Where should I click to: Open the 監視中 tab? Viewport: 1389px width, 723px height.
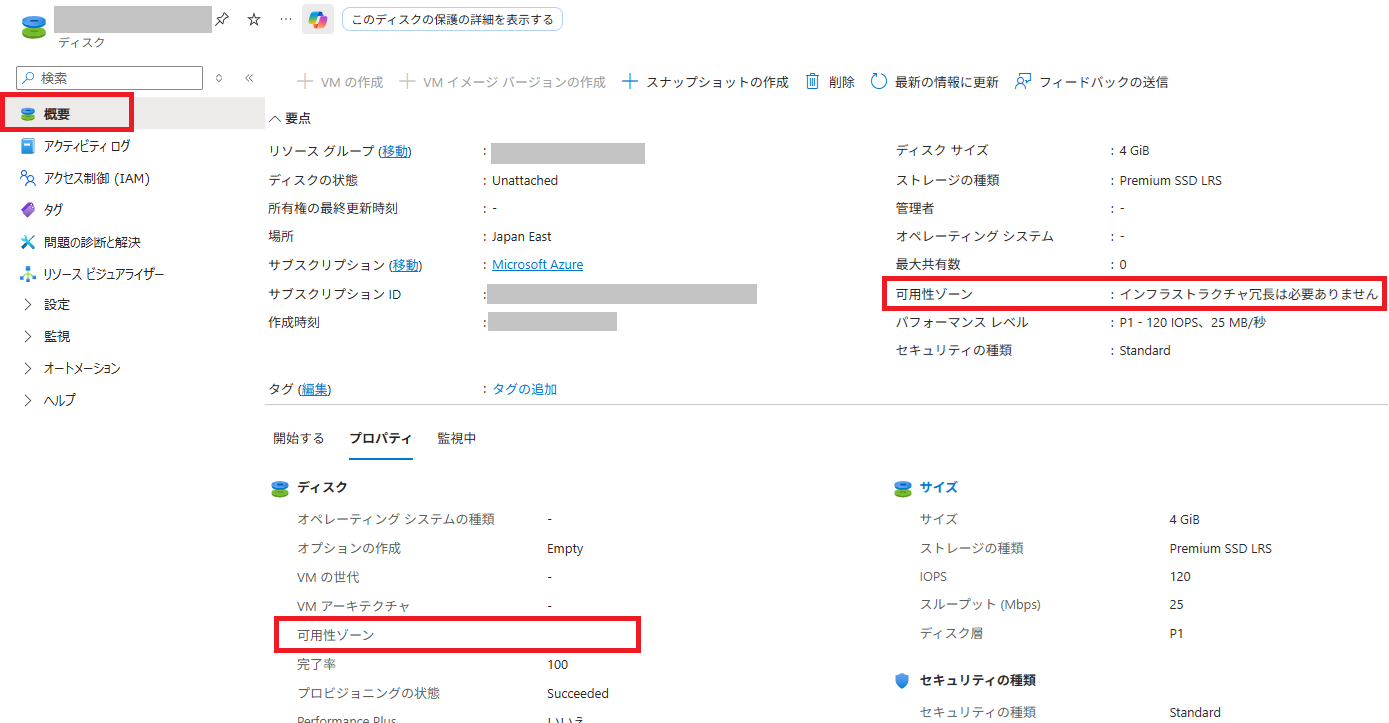pos(457,438)
